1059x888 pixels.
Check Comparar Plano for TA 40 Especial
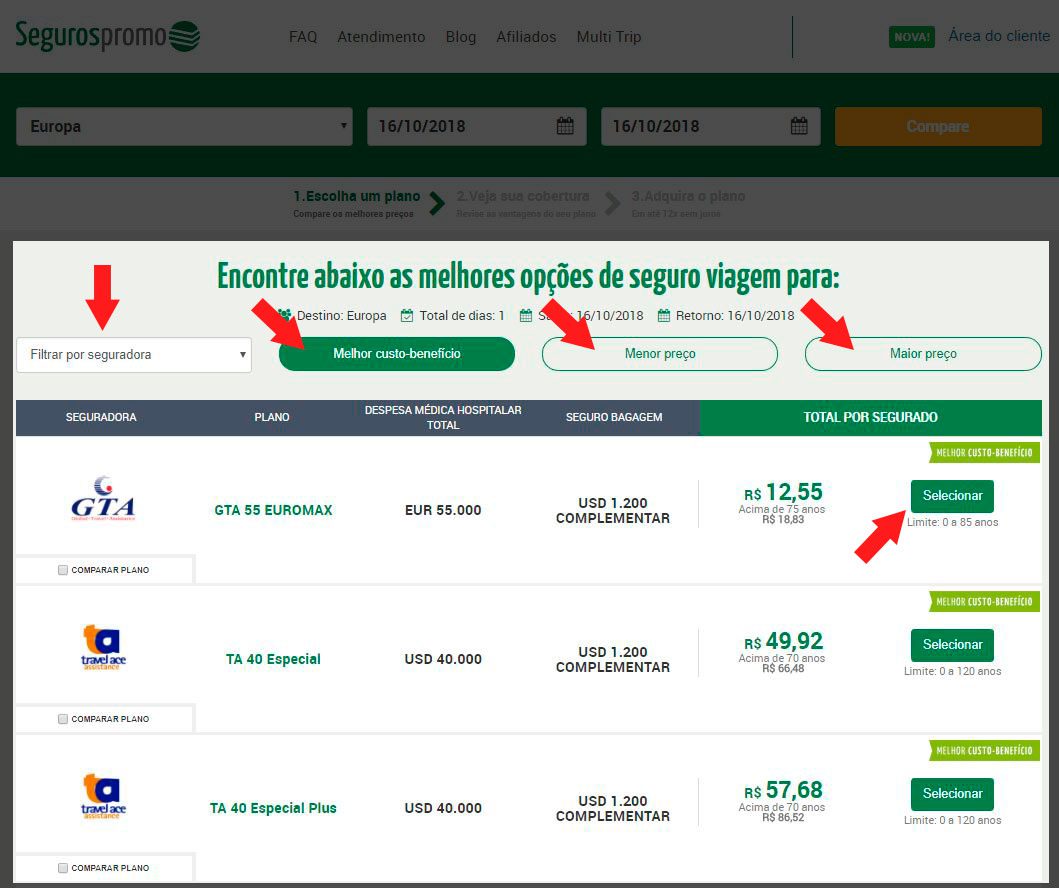point(63,719)
